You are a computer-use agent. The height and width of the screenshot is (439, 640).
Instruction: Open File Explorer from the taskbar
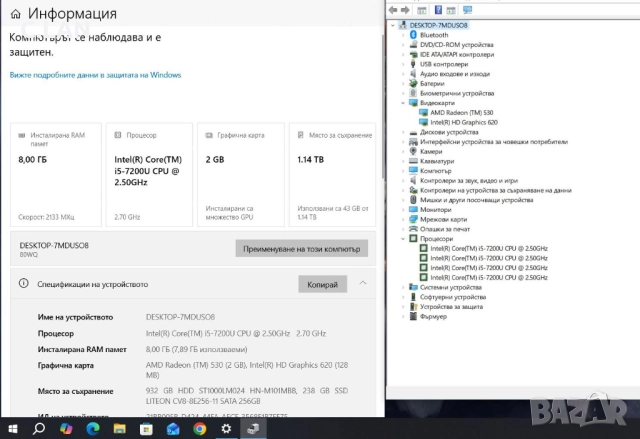pyautogui.click(x=119, y=428)
